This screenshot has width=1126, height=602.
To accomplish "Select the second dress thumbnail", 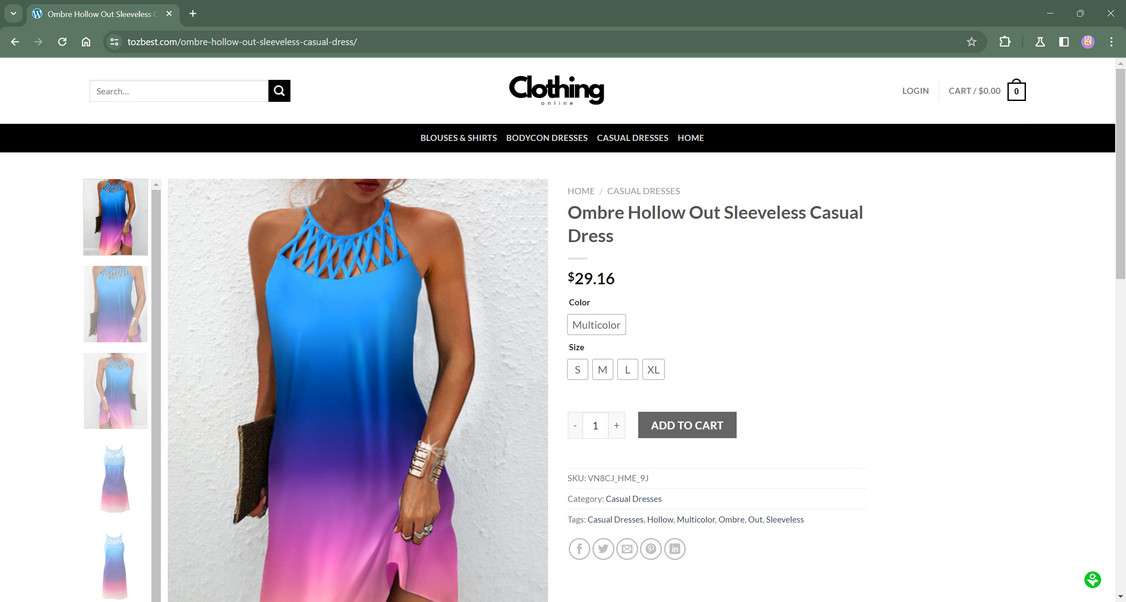I will 115,304.
